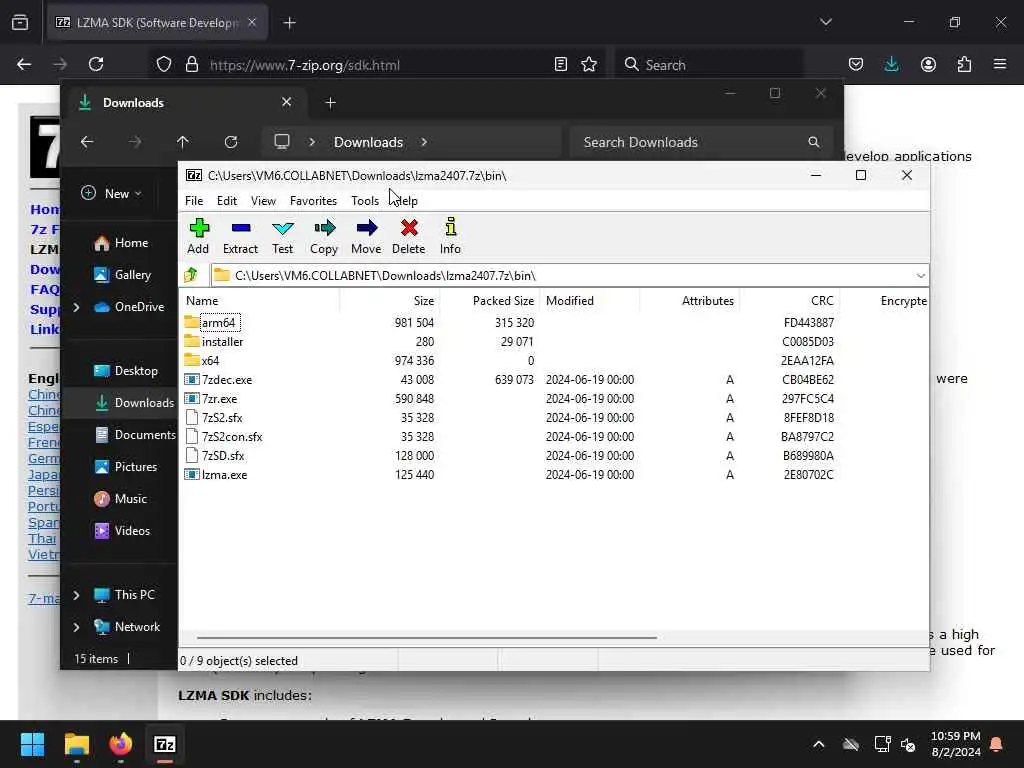Open Documents in Explorer sidebar
The width and height of the screenshot is (1024, 768).
click(135, 435)
